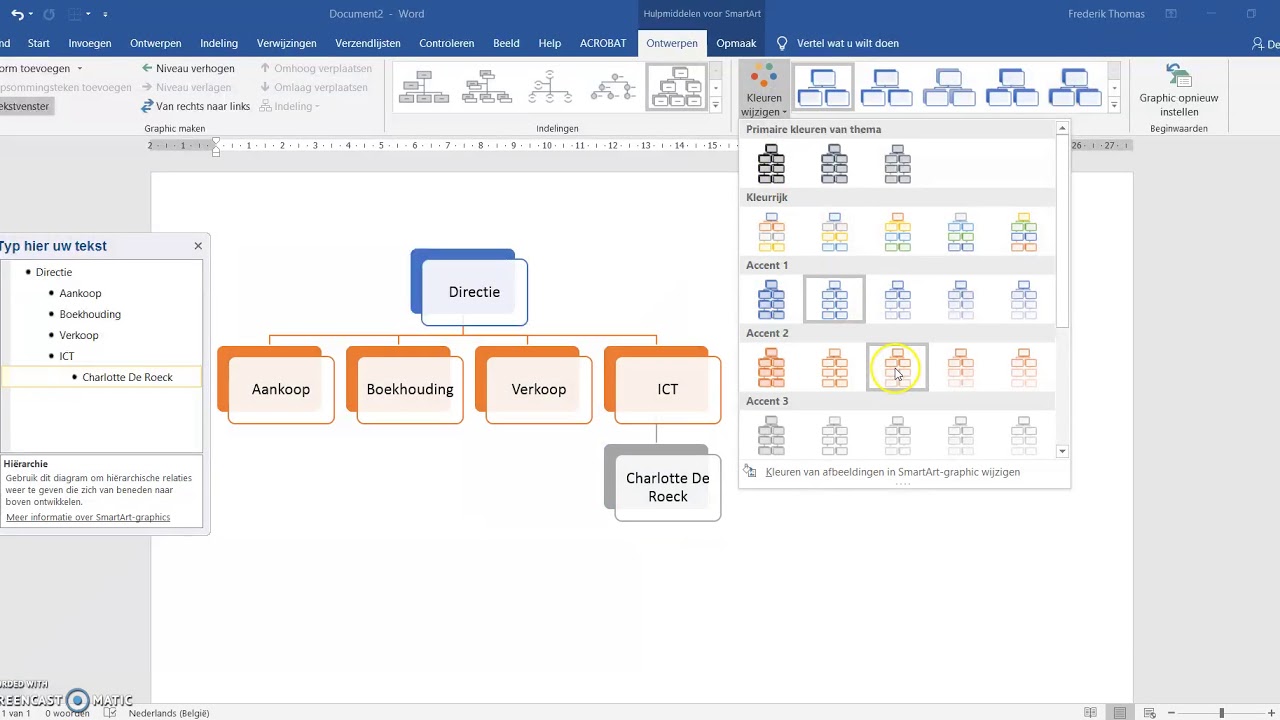1280x720 pixels.
Task: Select third circular layout thumbnail in Indelingen
Action: pyautogui.click(x=550, y=87)
